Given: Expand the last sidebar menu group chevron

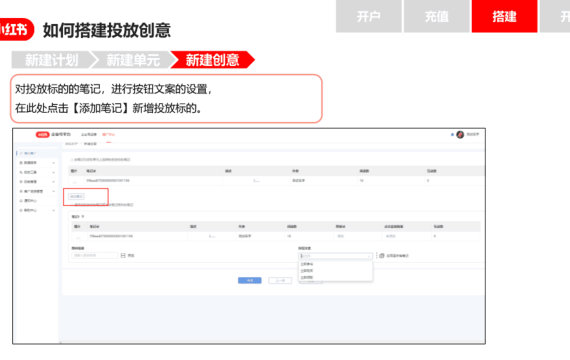Looking at the screenshot, I should coord(53,210).
